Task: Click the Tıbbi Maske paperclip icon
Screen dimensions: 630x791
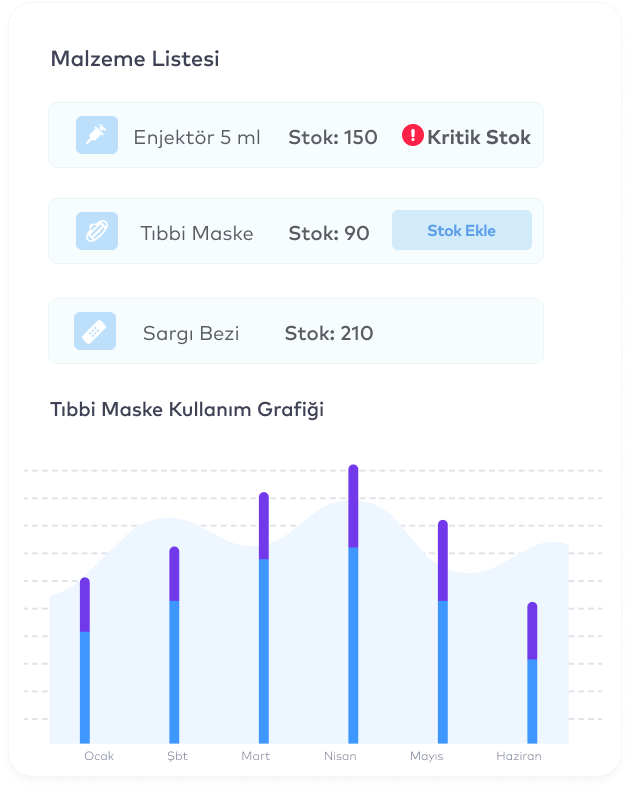Action: 97,232
